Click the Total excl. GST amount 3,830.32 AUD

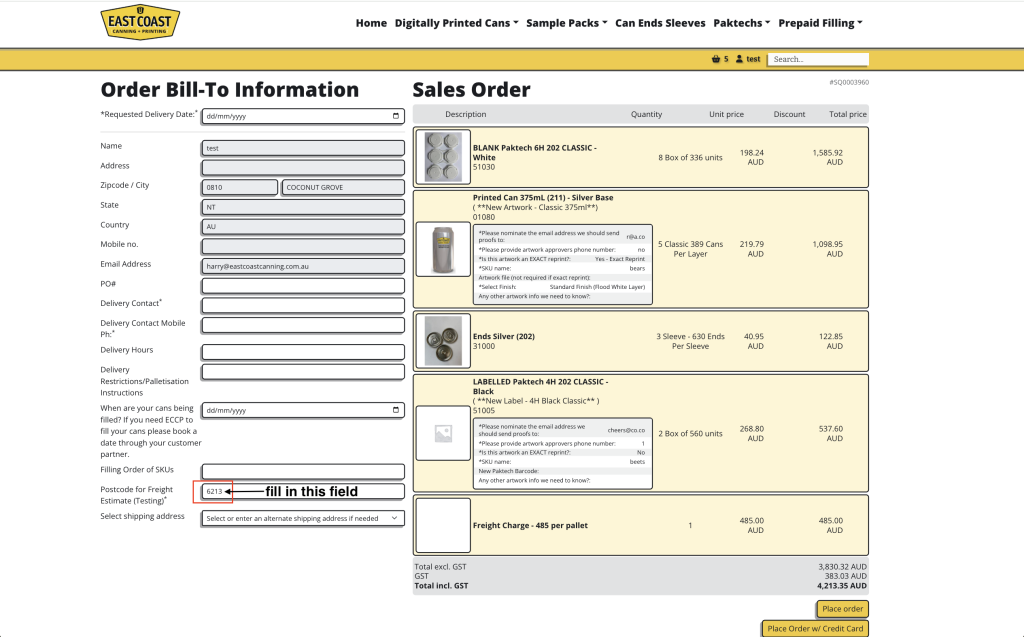[842, 567]
